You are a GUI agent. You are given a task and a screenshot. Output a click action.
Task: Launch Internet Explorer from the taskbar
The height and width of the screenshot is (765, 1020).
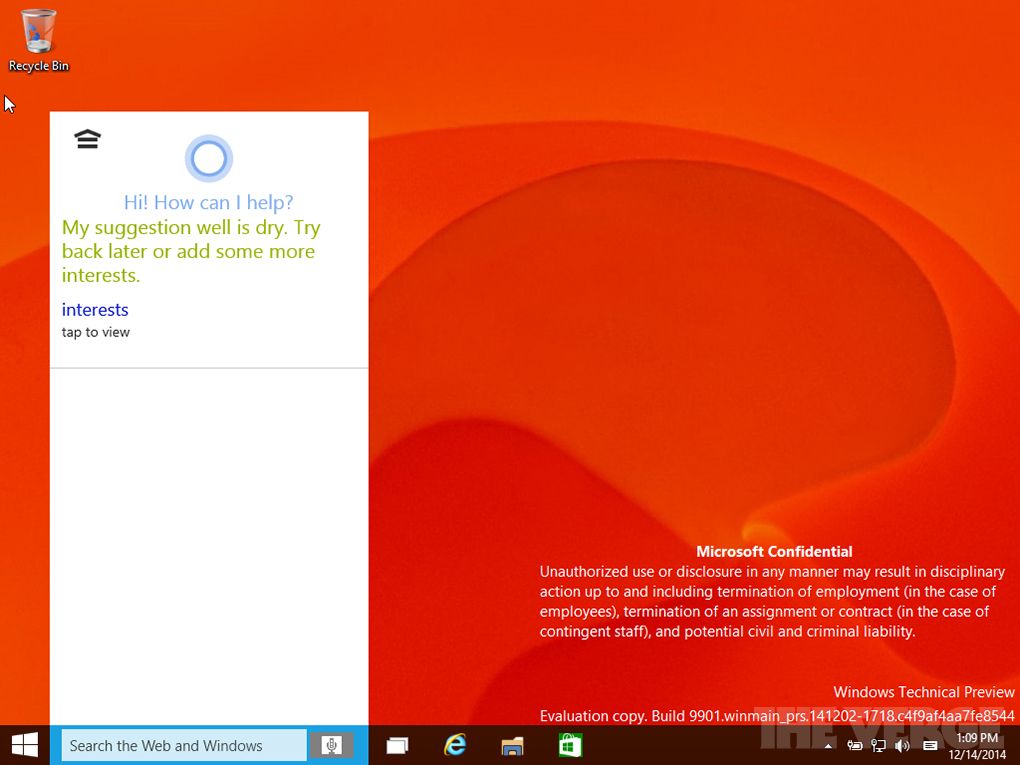pos(456,745)
